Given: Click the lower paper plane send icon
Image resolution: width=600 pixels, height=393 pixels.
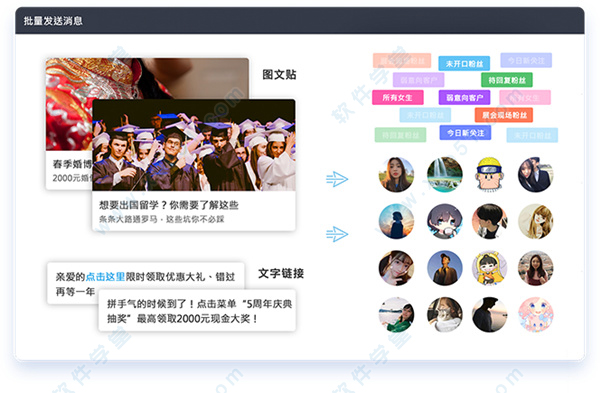Looking at the screenshot, I should (337, 234).
